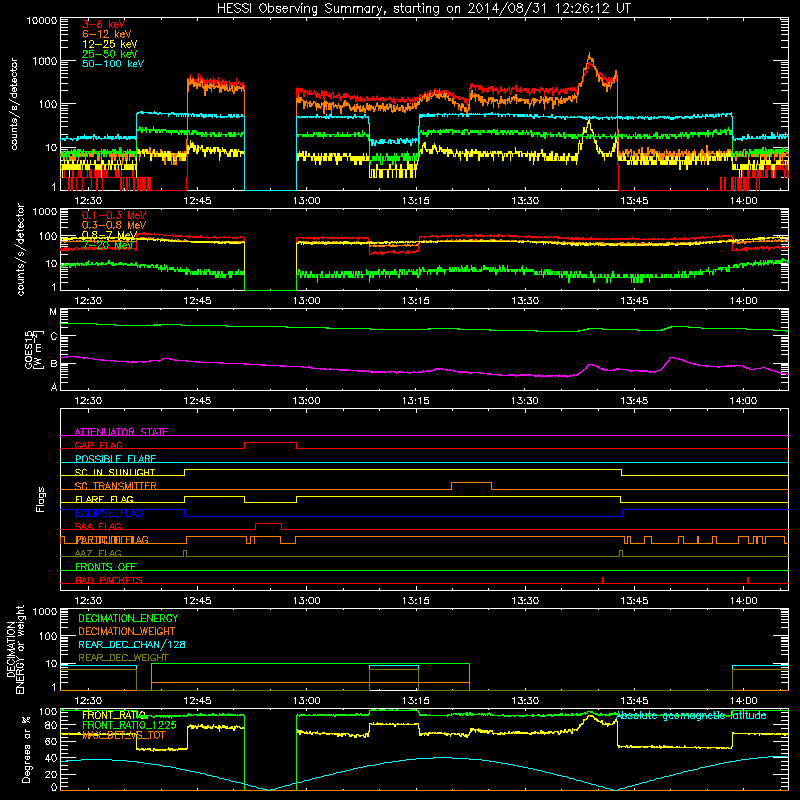
Task: Click 13:30 time label under decimation panel
Action: 524,701
